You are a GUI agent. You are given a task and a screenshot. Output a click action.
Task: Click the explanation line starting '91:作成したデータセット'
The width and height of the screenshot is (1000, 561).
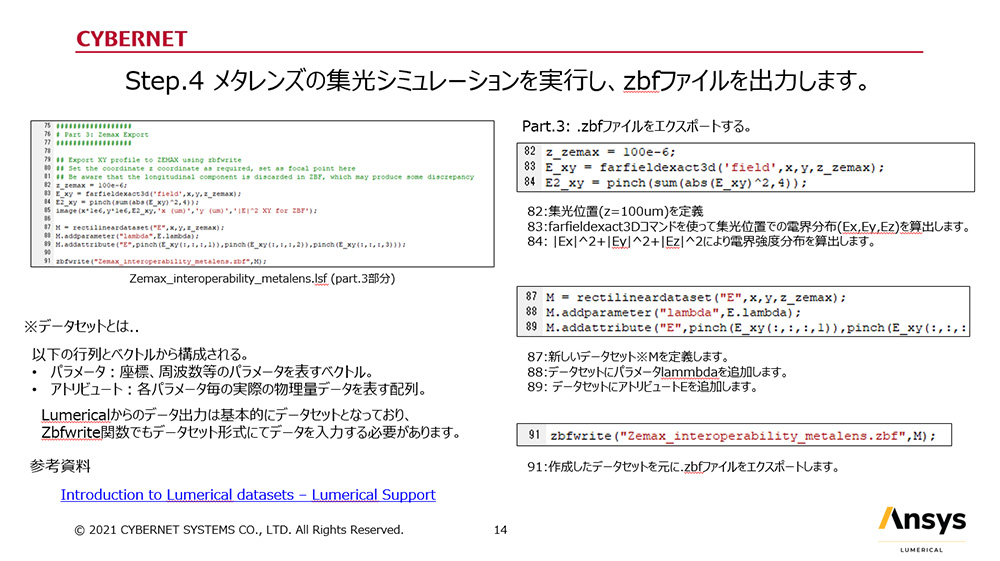683,467
